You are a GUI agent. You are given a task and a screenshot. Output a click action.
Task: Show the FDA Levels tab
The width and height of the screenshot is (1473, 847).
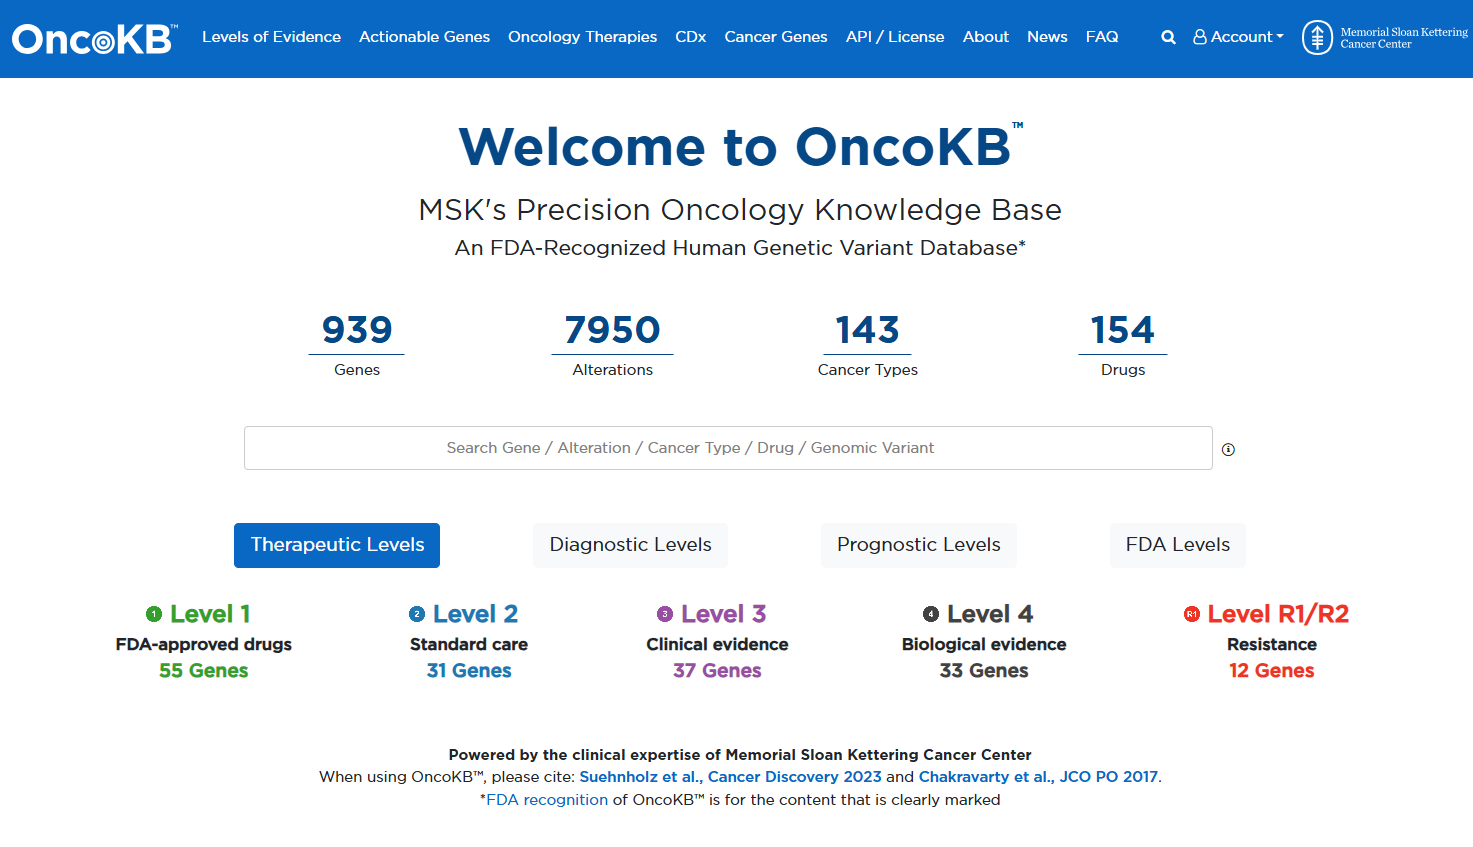(1177, 545)
